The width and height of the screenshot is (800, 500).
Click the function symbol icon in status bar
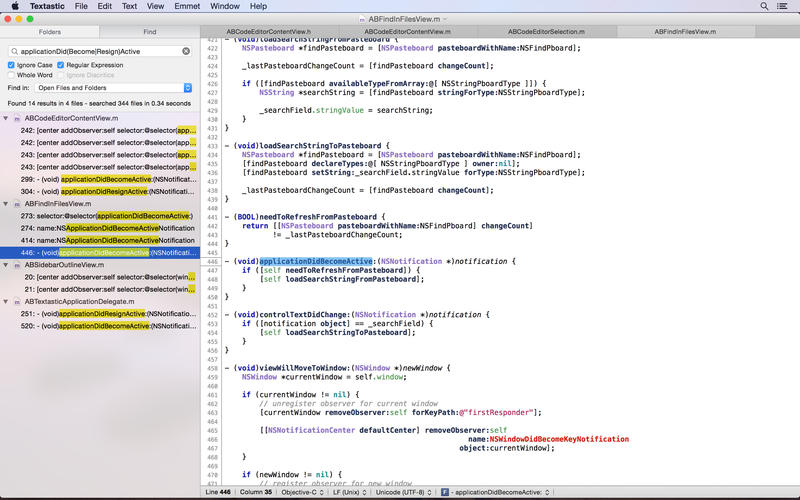pyautogui.click(x=444, y=493)
